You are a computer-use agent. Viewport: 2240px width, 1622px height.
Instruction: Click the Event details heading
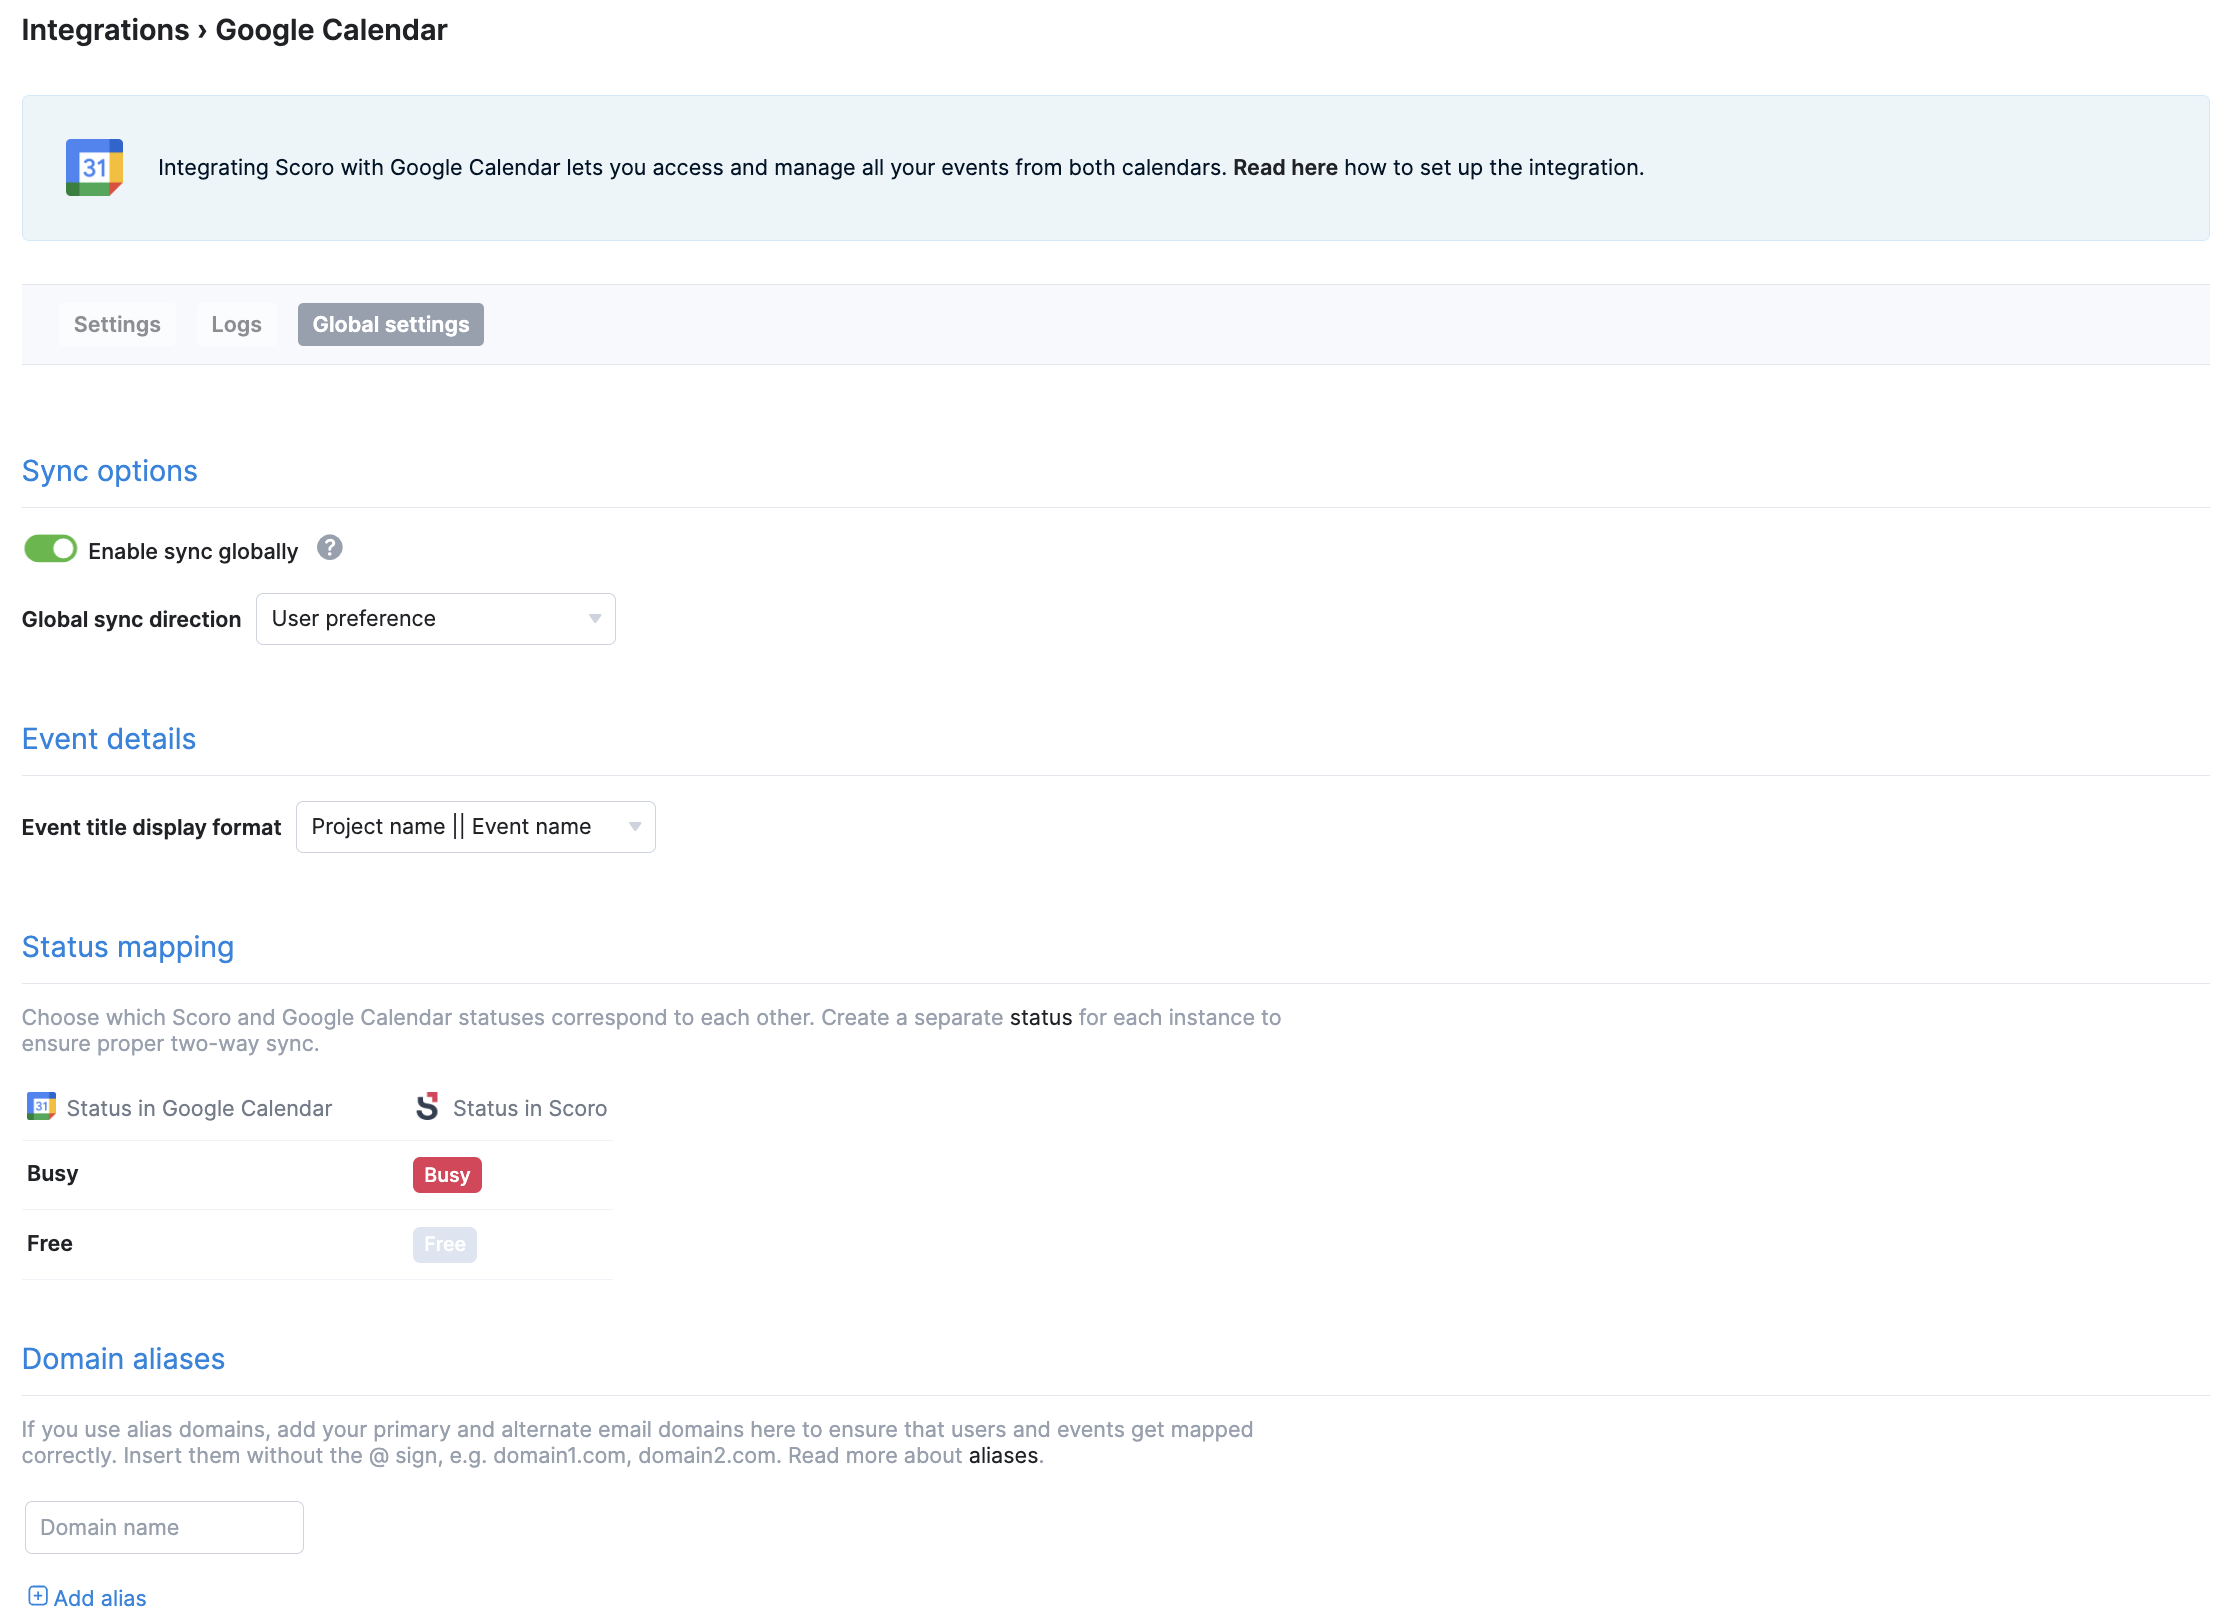[x=109, y=739]
